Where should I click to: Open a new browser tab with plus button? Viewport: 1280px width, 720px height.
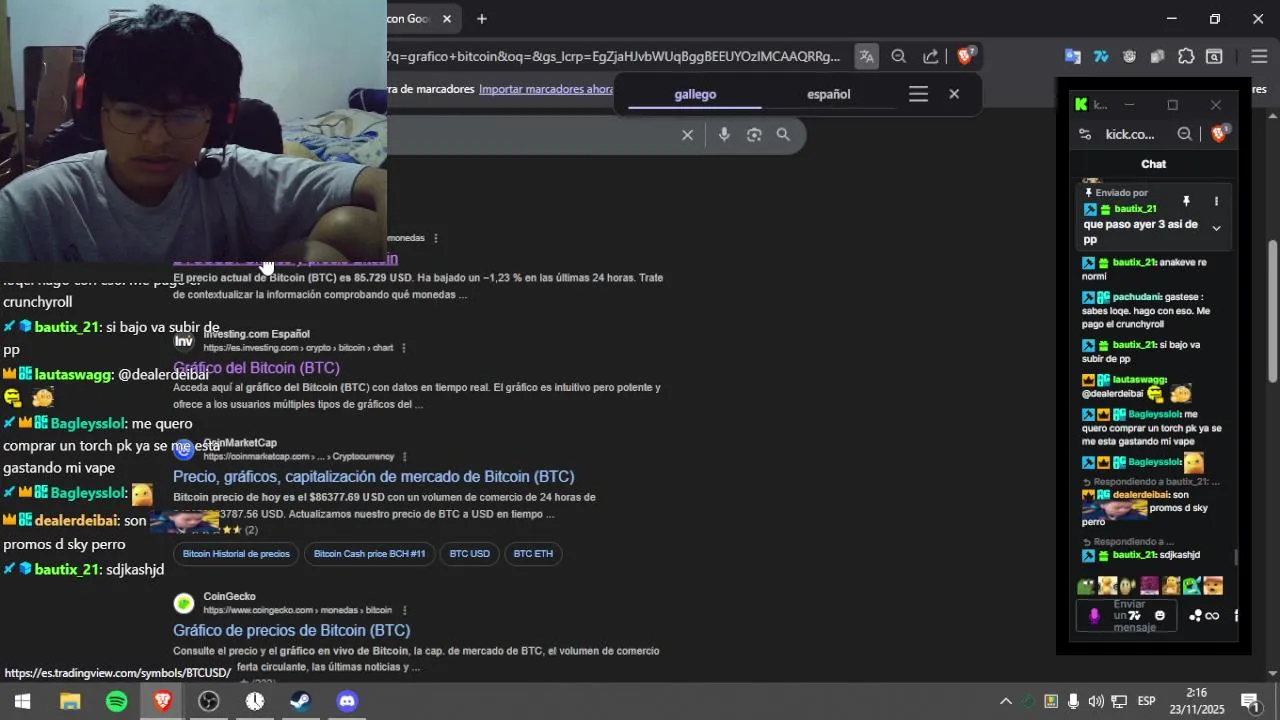(x=482, y=19)
